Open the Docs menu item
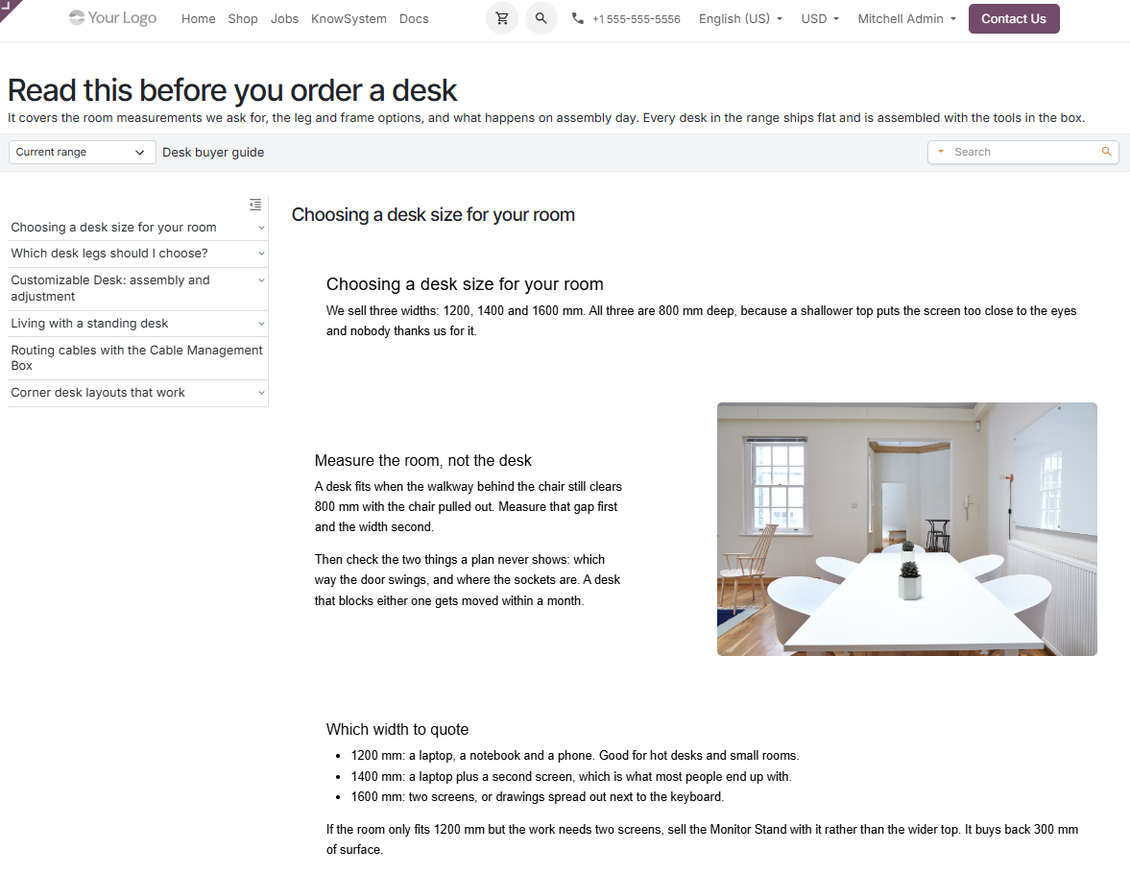1130x875 pixels. pos(414,19)
